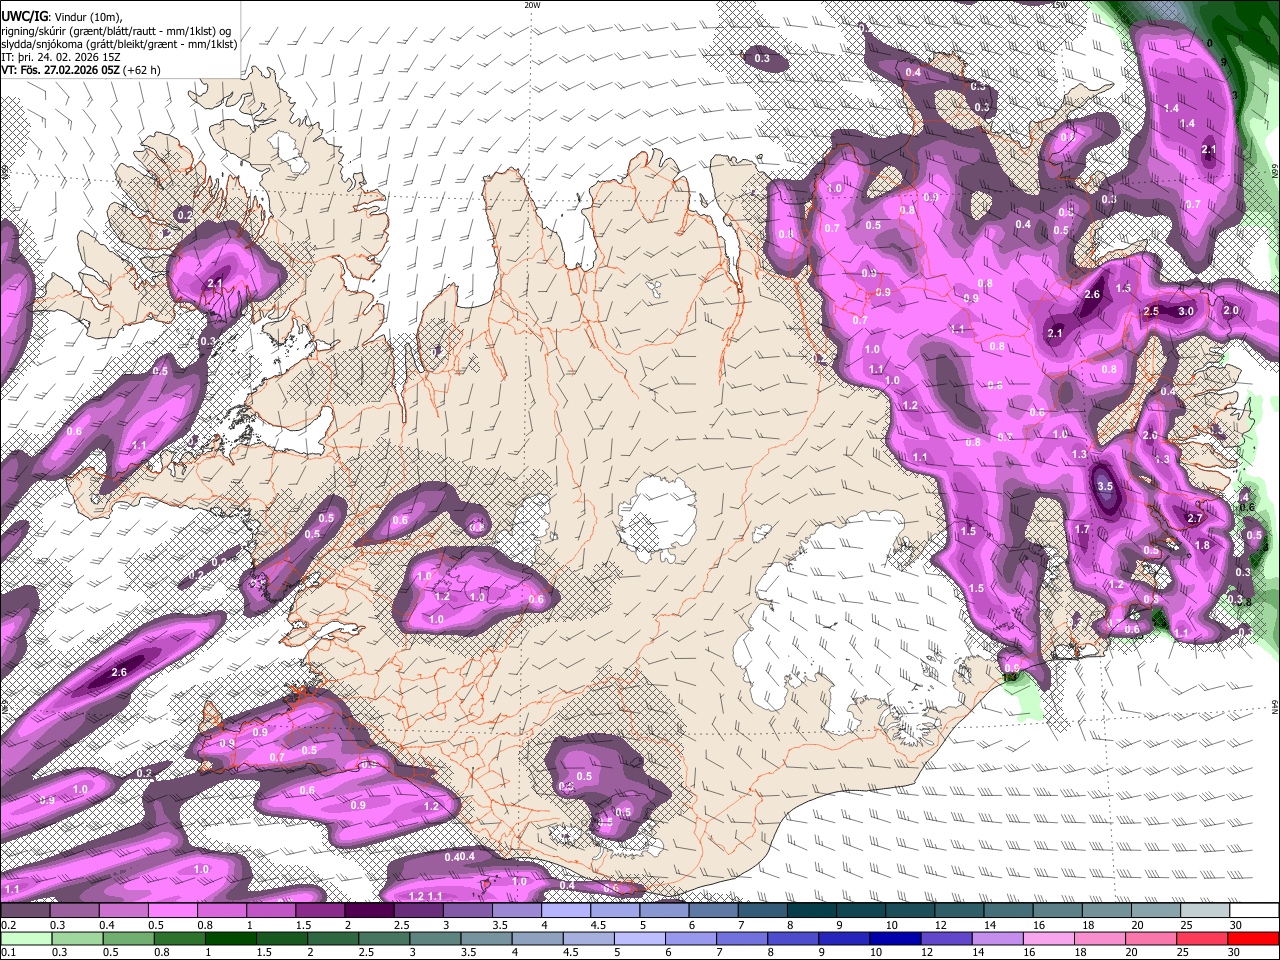Pick the pink 16 swatch, lower legend row

(1049, 938)
